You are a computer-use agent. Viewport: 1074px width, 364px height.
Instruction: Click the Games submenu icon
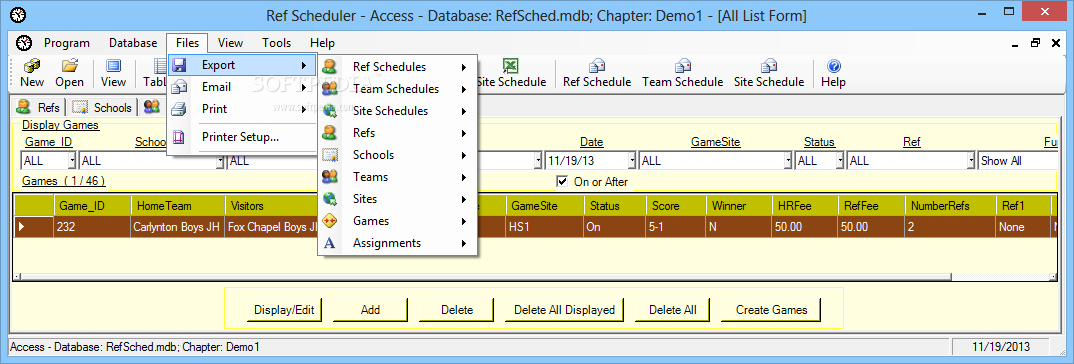[329, 221]
